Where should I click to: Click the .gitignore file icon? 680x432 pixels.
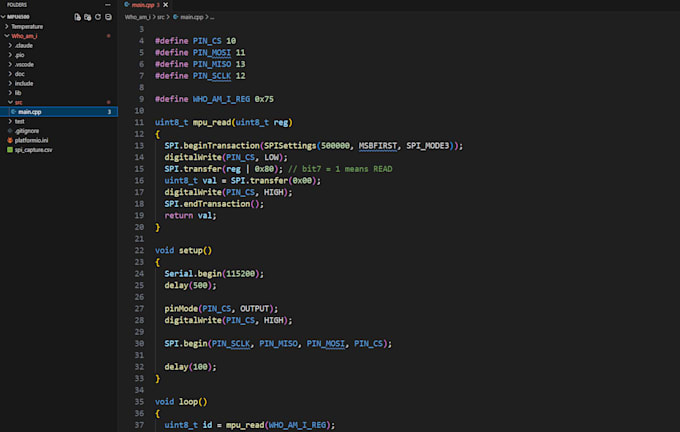point(10,131)
